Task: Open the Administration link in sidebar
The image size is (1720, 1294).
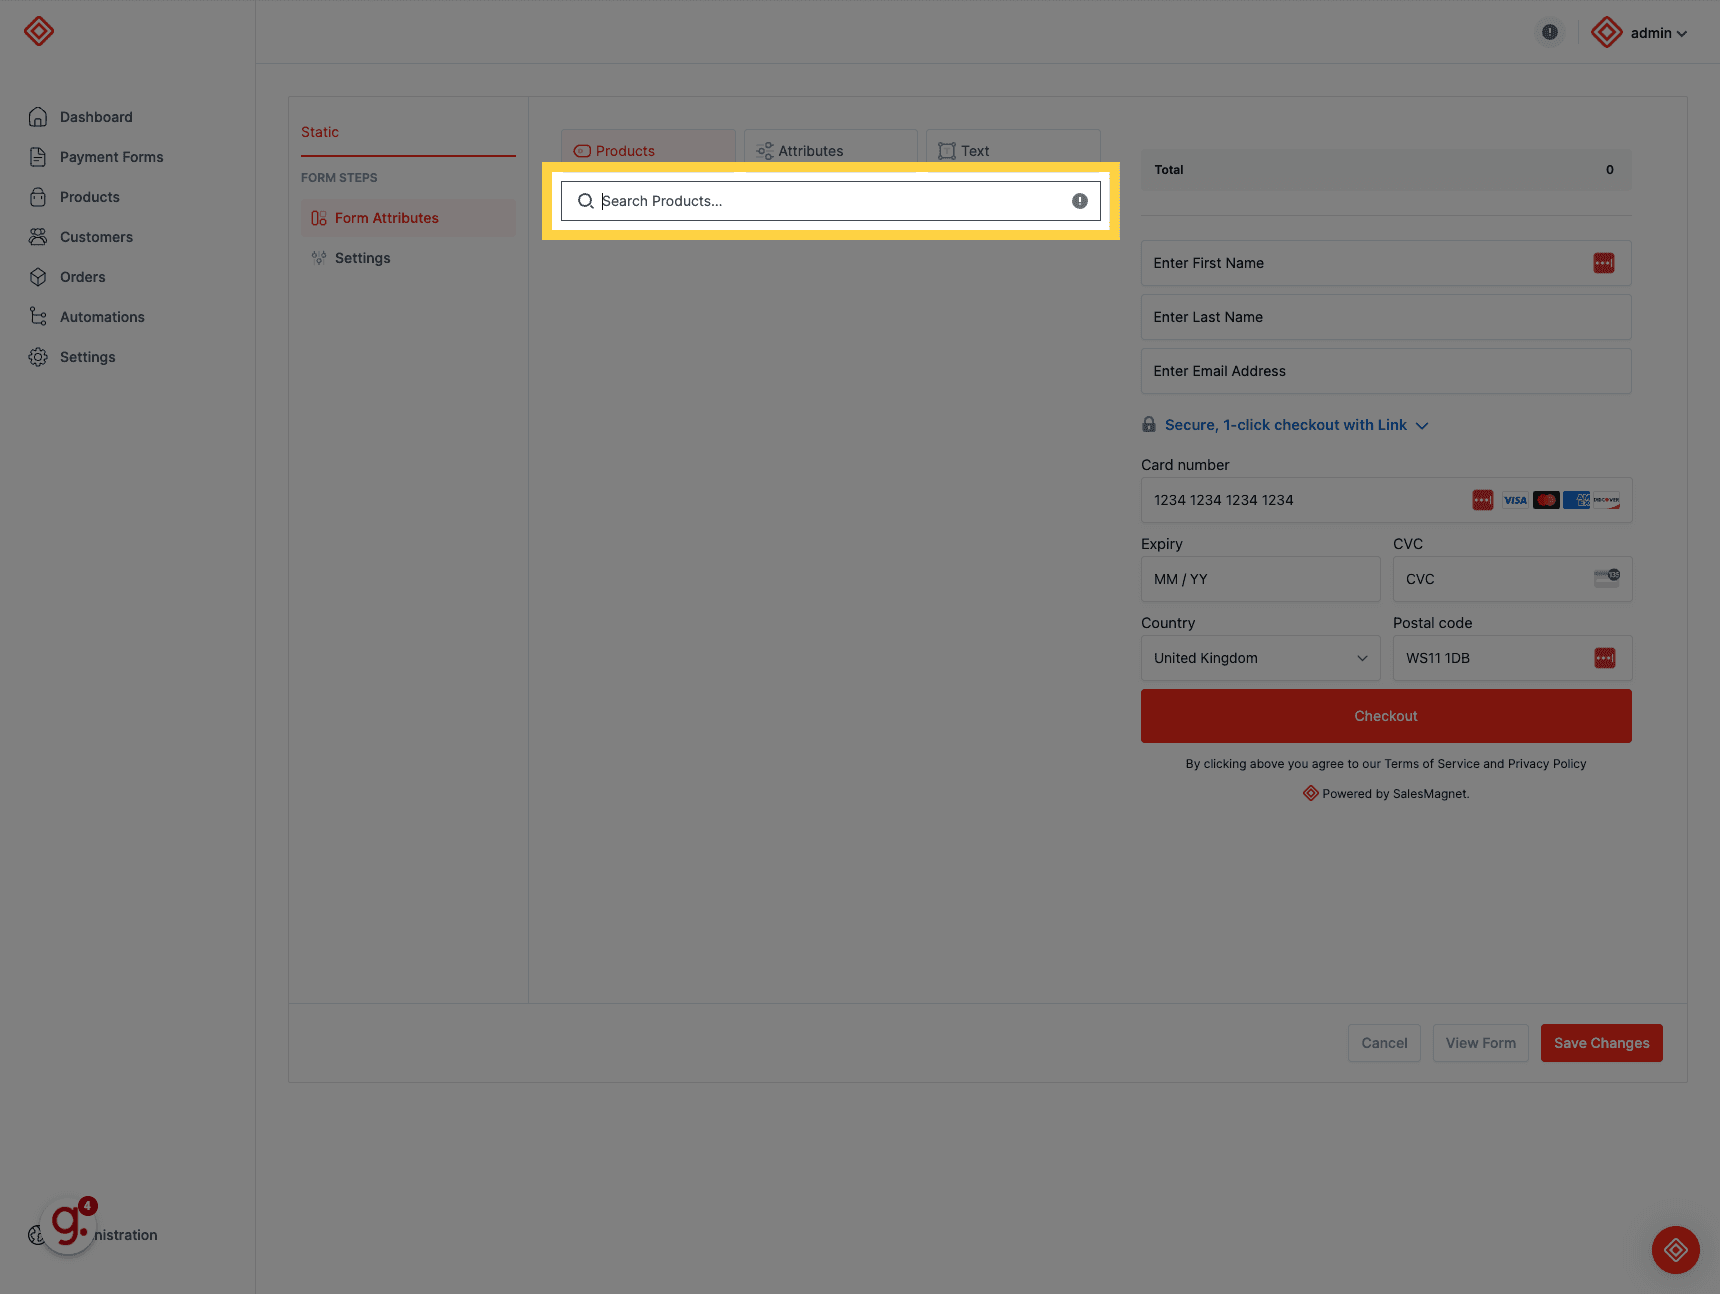Action: (x=126, y=1235)
